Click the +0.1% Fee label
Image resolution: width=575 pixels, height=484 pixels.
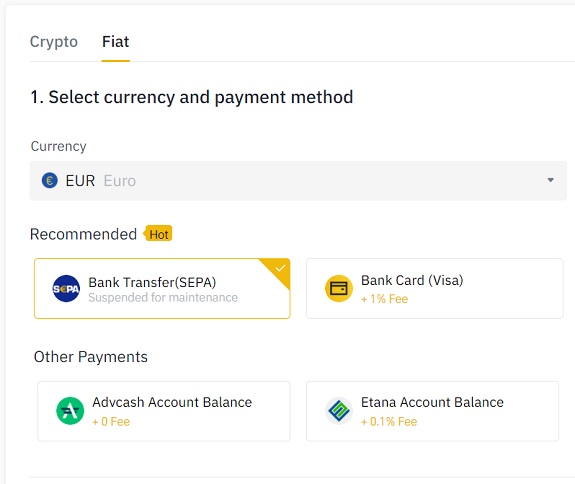click(x=389, y=422)
